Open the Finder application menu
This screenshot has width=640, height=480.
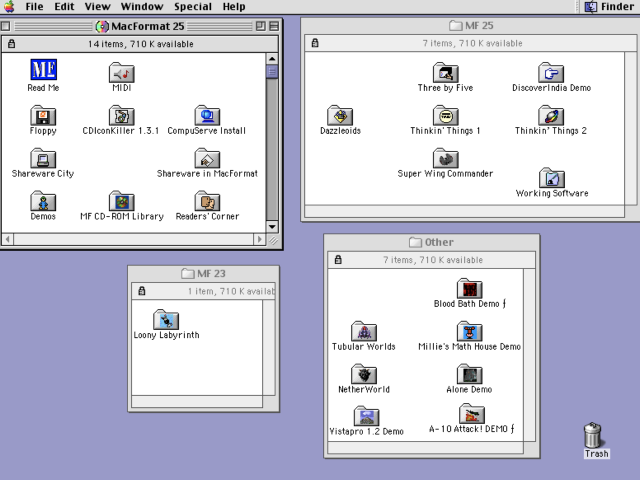[610, 7]
